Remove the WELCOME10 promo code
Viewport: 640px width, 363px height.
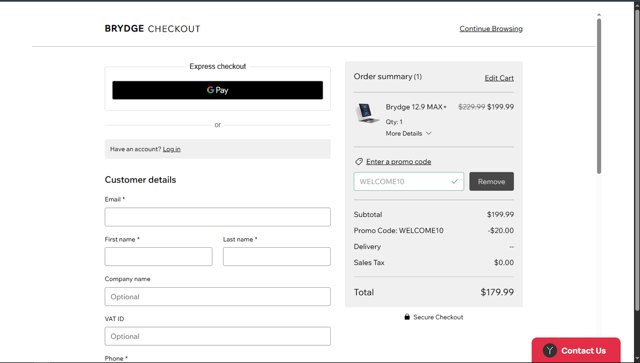pos(491,182)
